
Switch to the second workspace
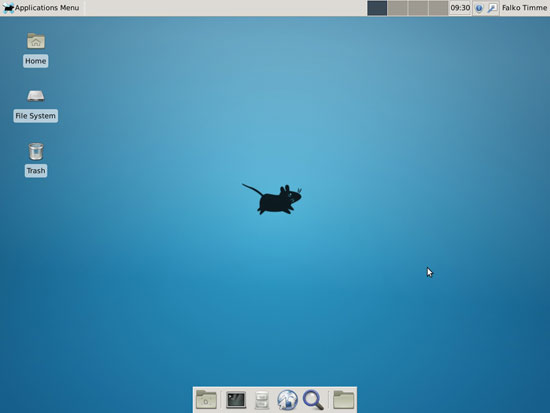397,8
